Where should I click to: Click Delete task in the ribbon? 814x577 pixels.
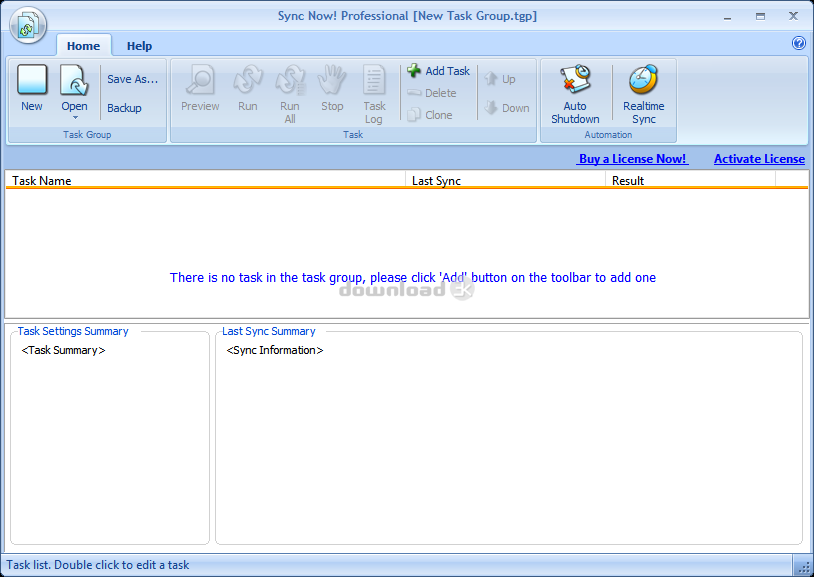pyautogui.click(x=432, y=93)
